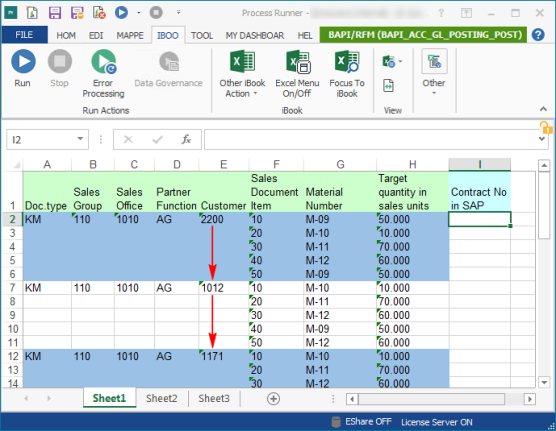Click the new document icon in quick access toolbar
This screenshot has width=556, height=431.
point(32,13)
